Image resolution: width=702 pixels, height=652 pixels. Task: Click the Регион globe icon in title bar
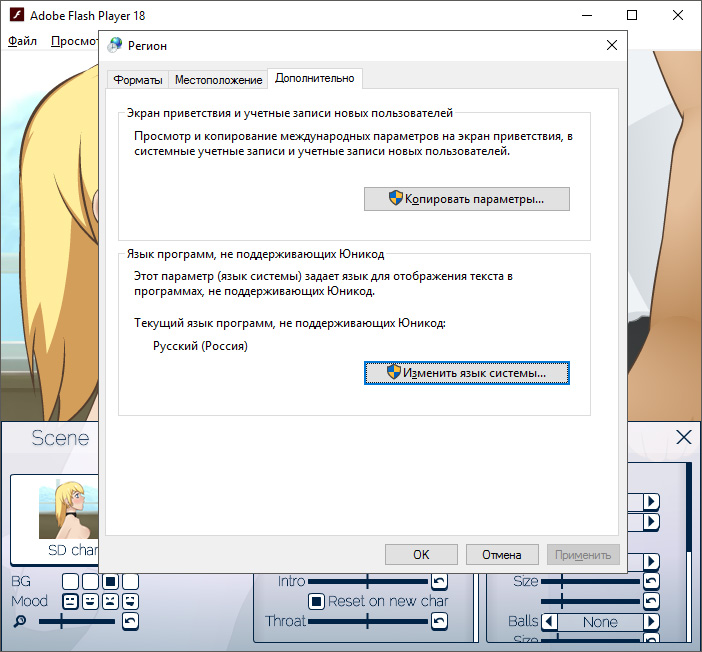click(x=116, y=45)
